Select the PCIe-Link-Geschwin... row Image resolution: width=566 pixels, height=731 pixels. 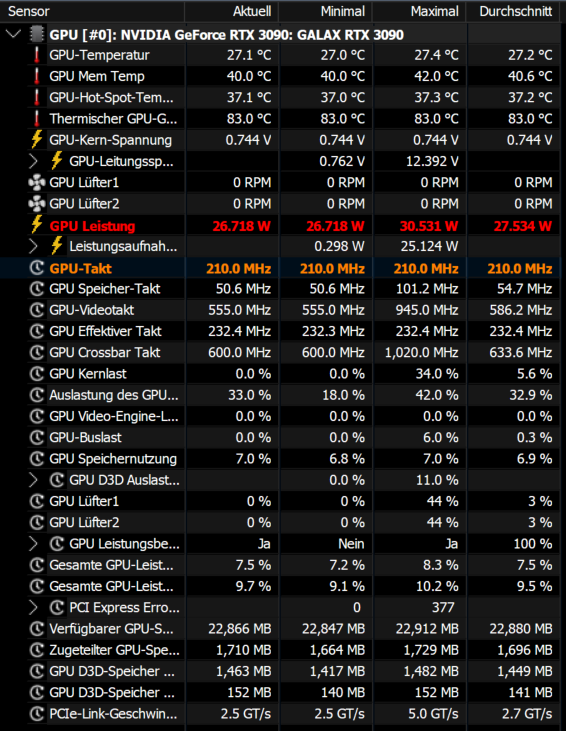pyautogui.click(x=280, y=713)
